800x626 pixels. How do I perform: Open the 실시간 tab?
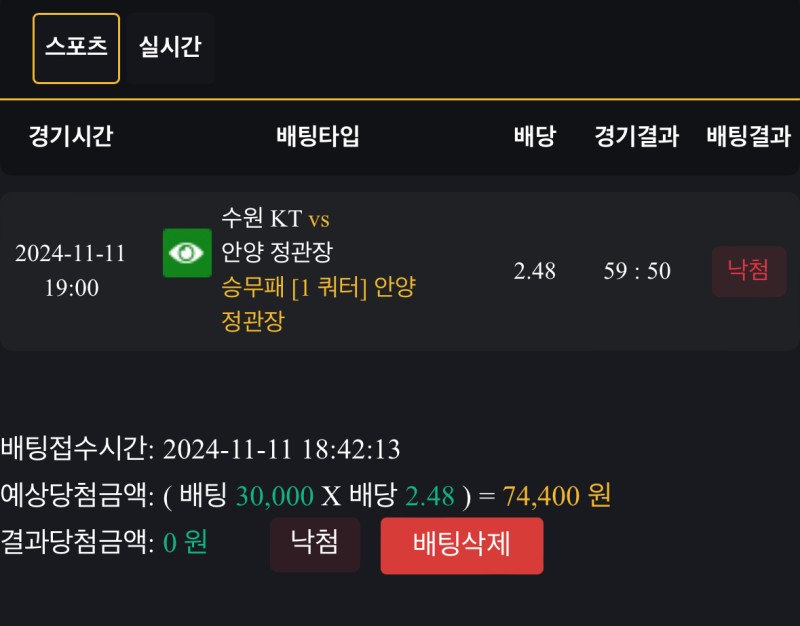[x=170, y=48]
